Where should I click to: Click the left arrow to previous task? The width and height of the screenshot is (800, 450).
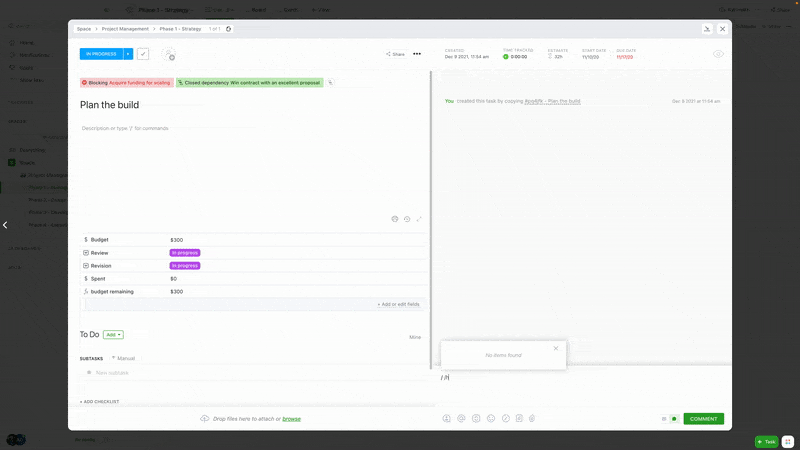[5, 225]
